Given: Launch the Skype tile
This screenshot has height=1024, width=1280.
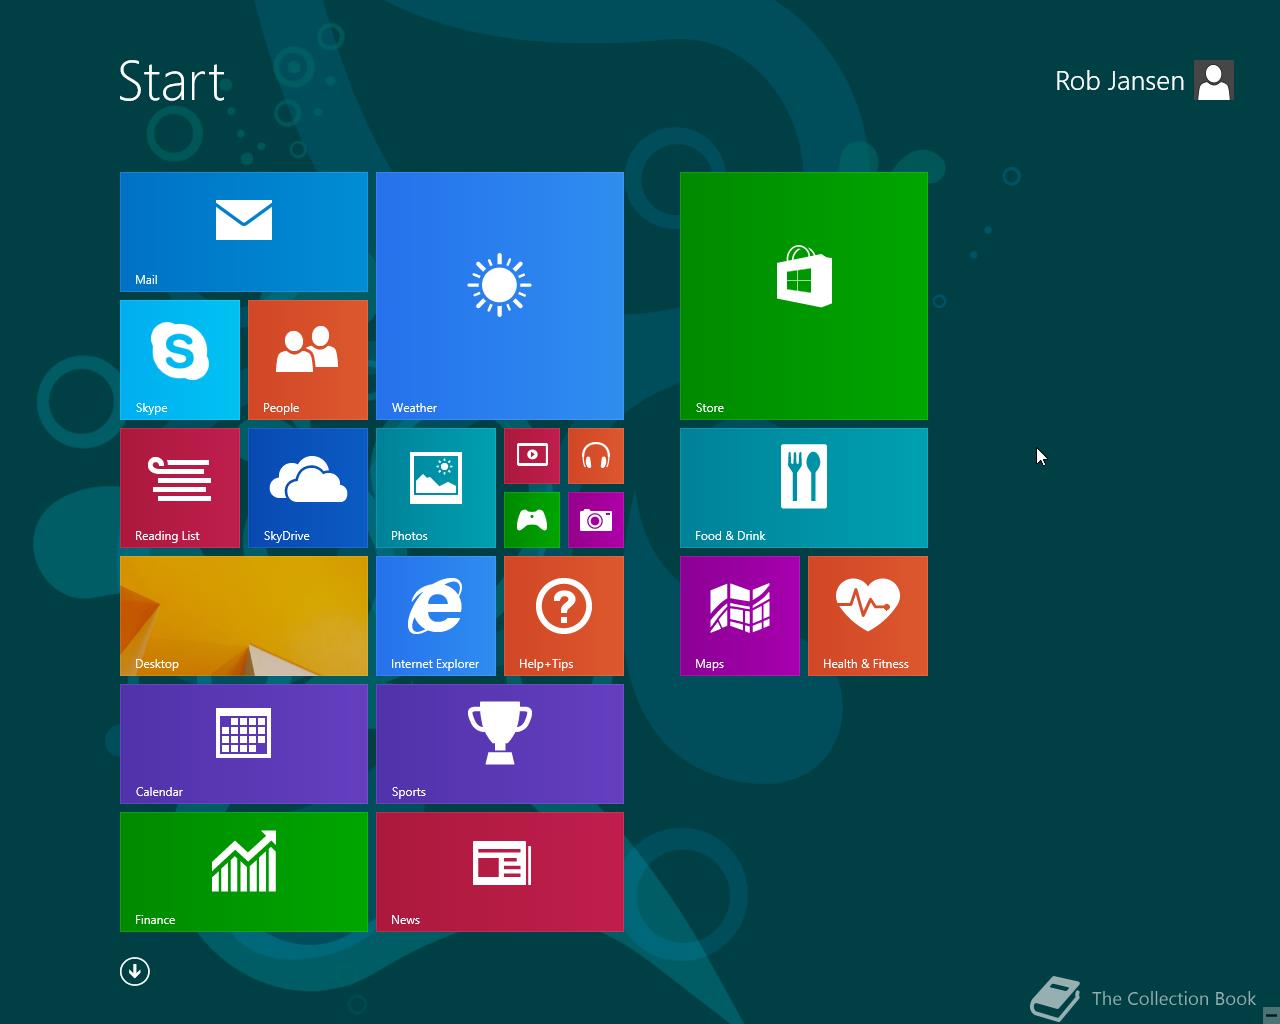Looking at the screenshot, I should point(180,360).
